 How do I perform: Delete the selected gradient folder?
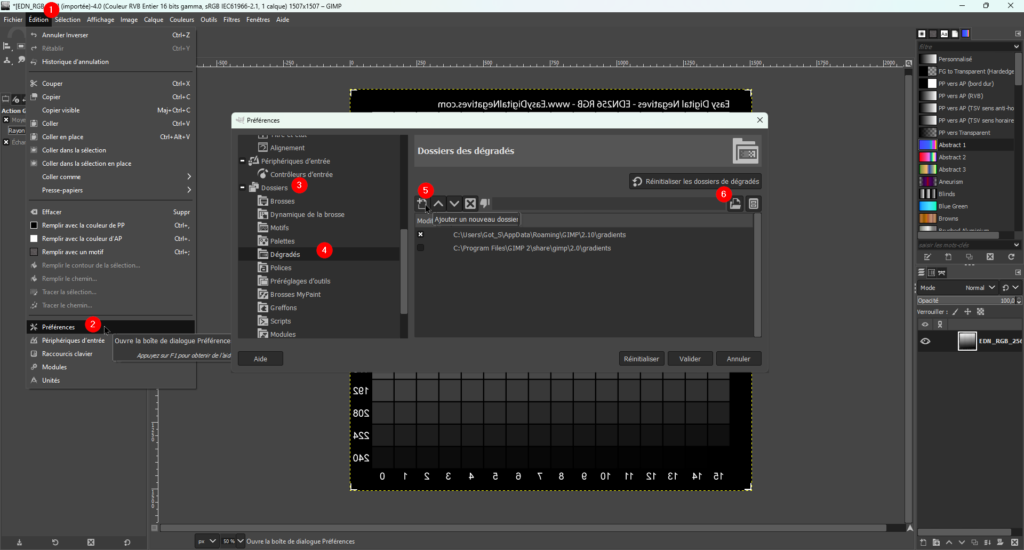(x=470, y=204)
